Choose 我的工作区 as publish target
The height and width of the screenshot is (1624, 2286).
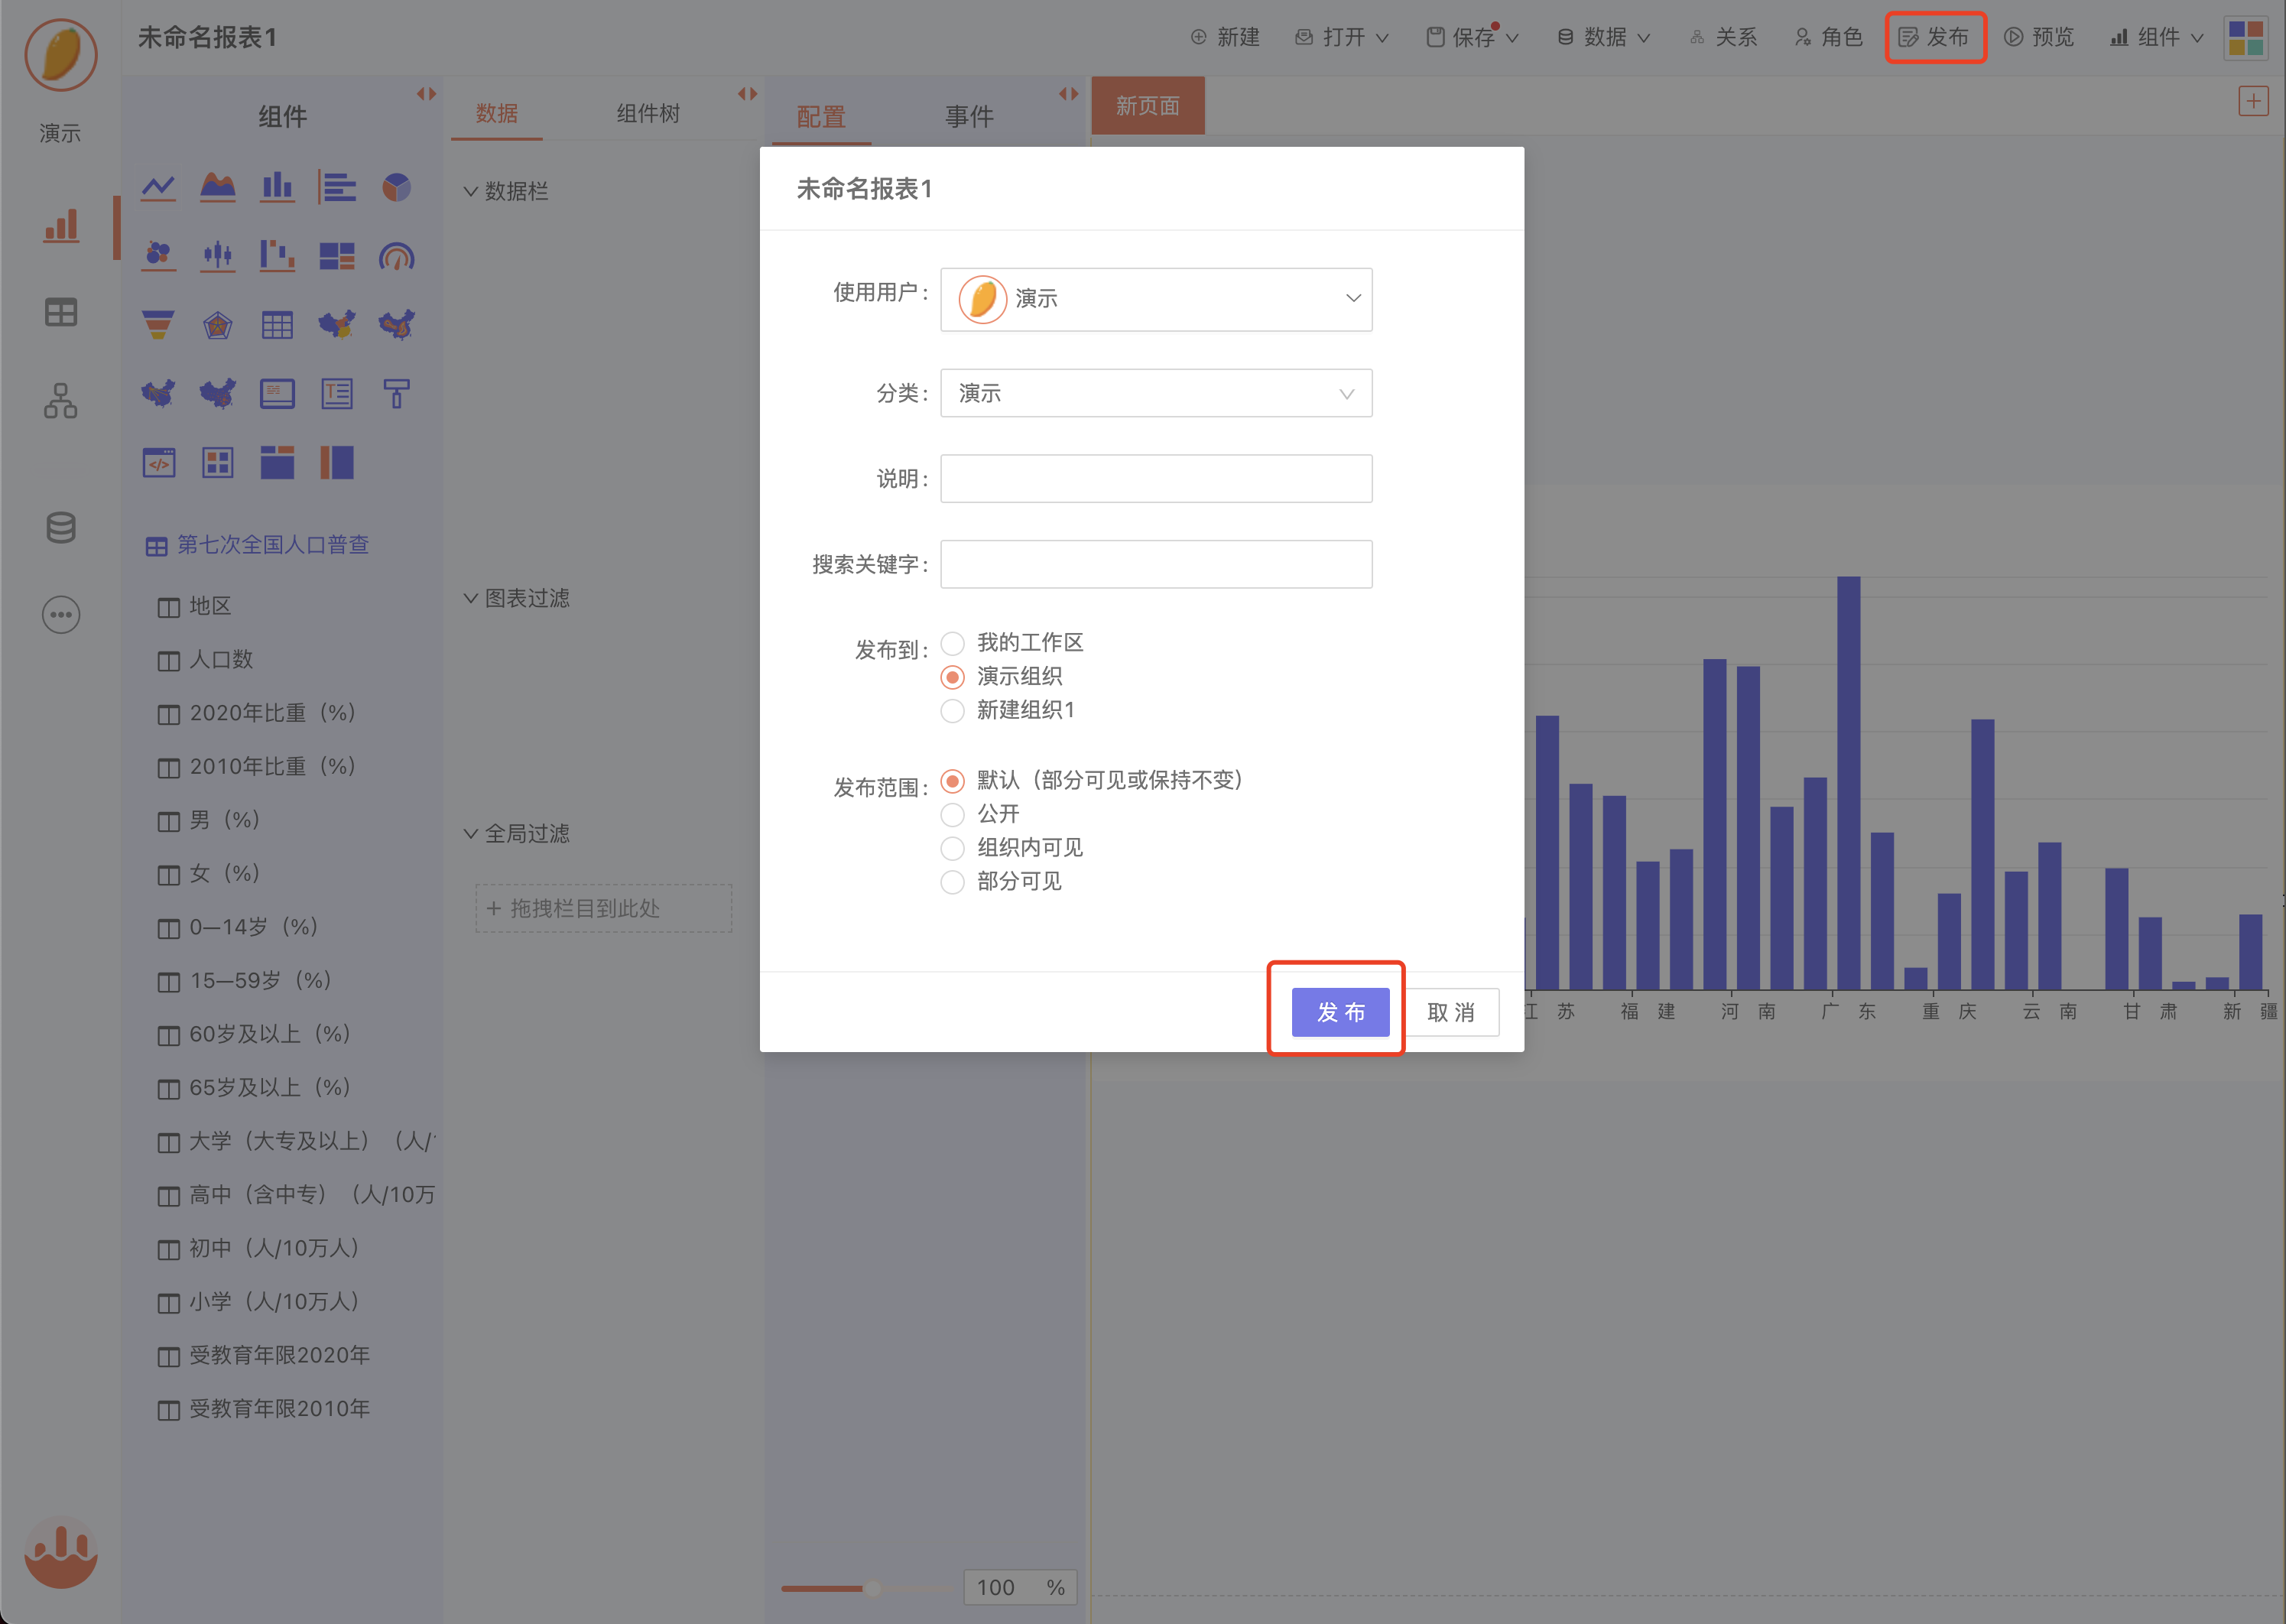[952, 643]
